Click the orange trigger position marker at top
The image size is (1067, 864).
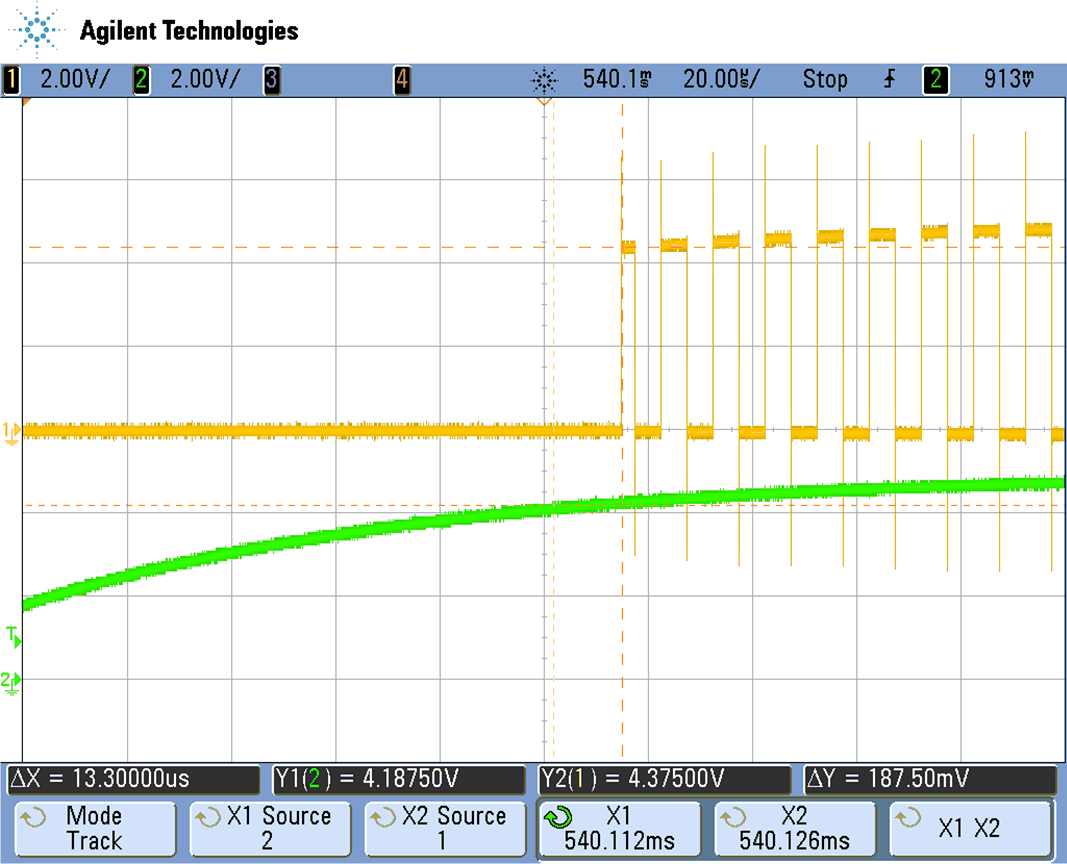click(x=544, y=101)
